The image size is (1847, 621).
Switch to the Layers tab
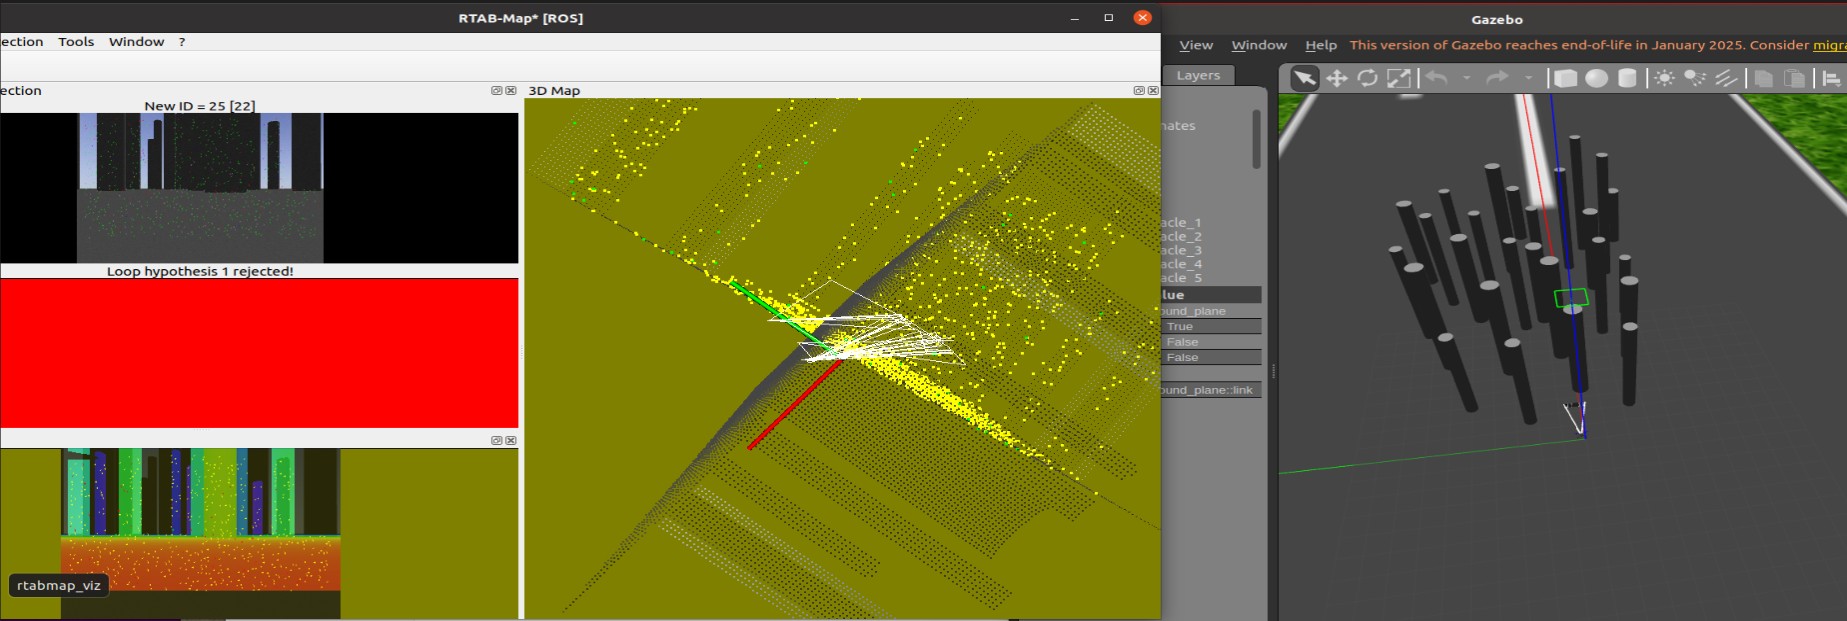[1198, 75]
